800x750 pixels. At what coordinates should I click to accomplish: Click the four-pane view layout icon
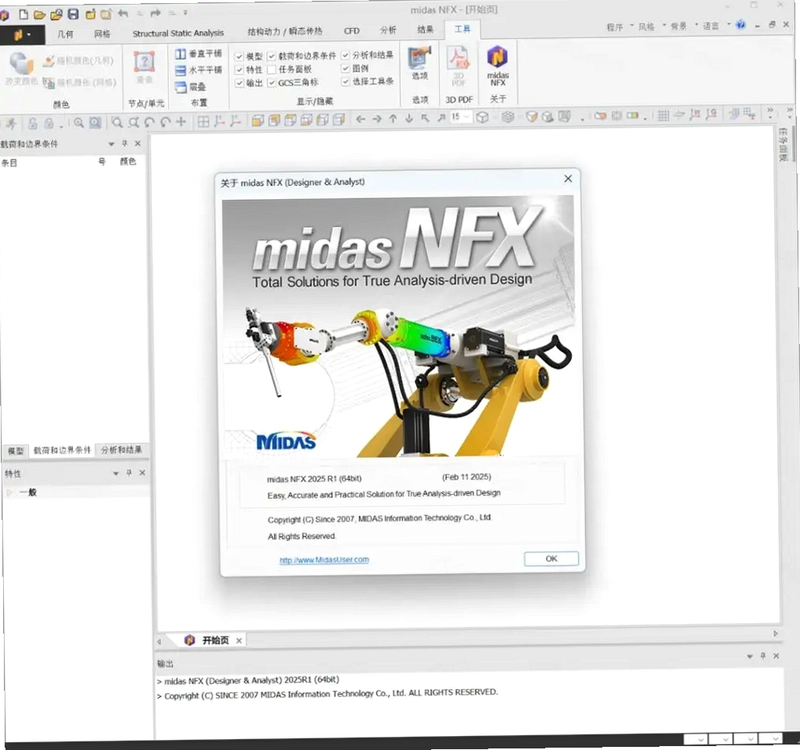(x=203, y=121)
